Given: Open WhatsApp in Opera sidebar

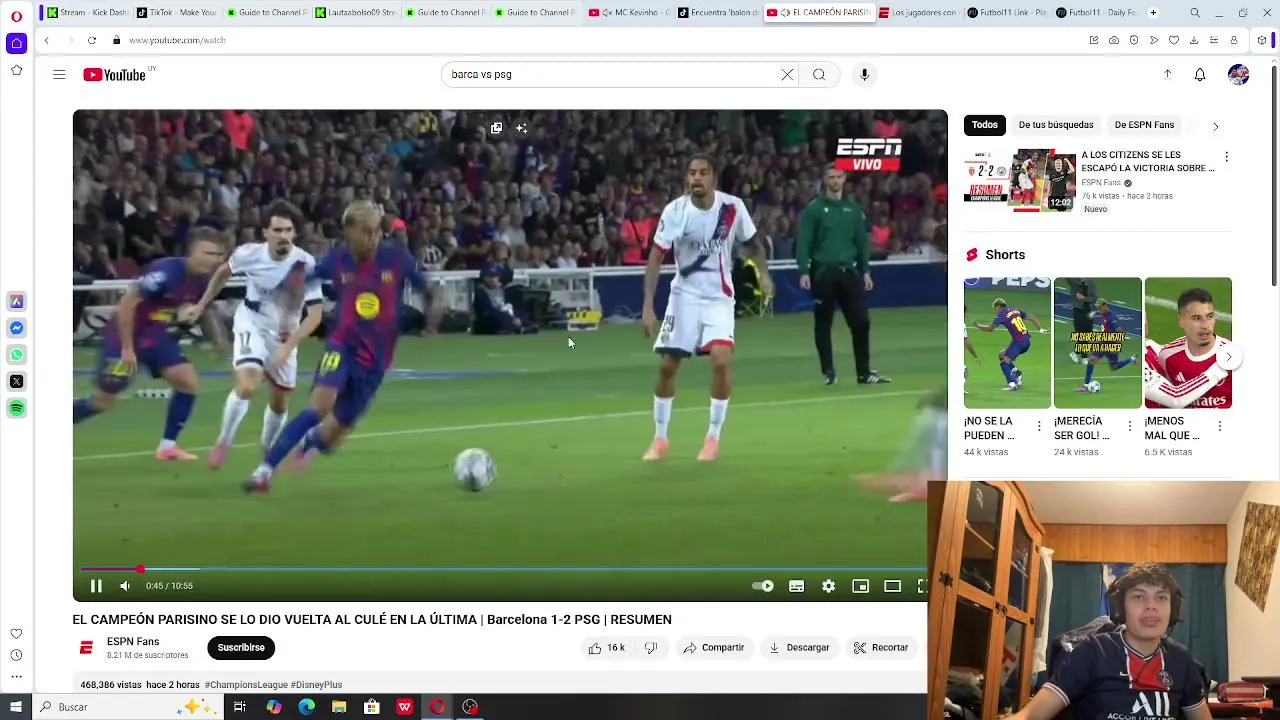Looking at the screenshot, I should (16, 355).
